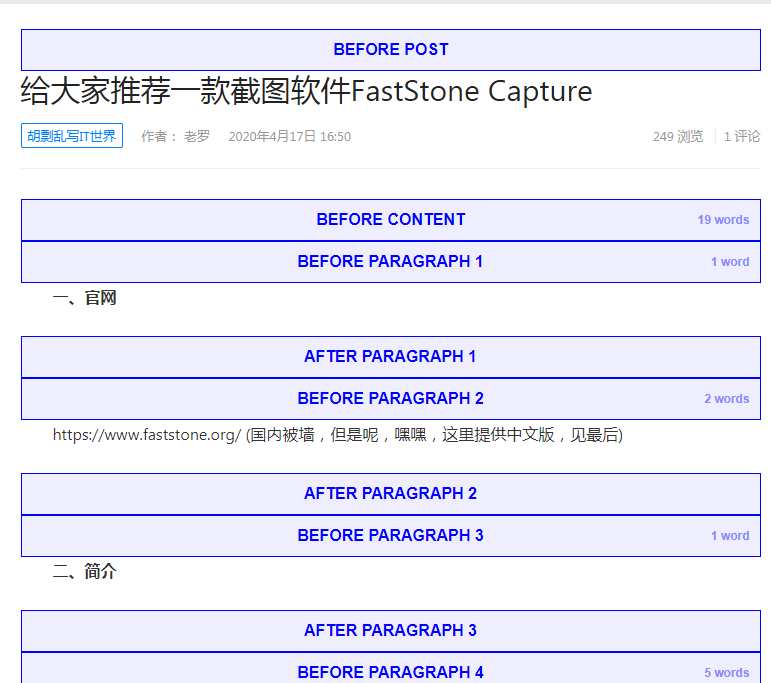This screenshot has width=771, height=683.
Task: Select the BEFORE PARAGRAPH 3 block
Action: pyautogui.click(x=390, y=535)
